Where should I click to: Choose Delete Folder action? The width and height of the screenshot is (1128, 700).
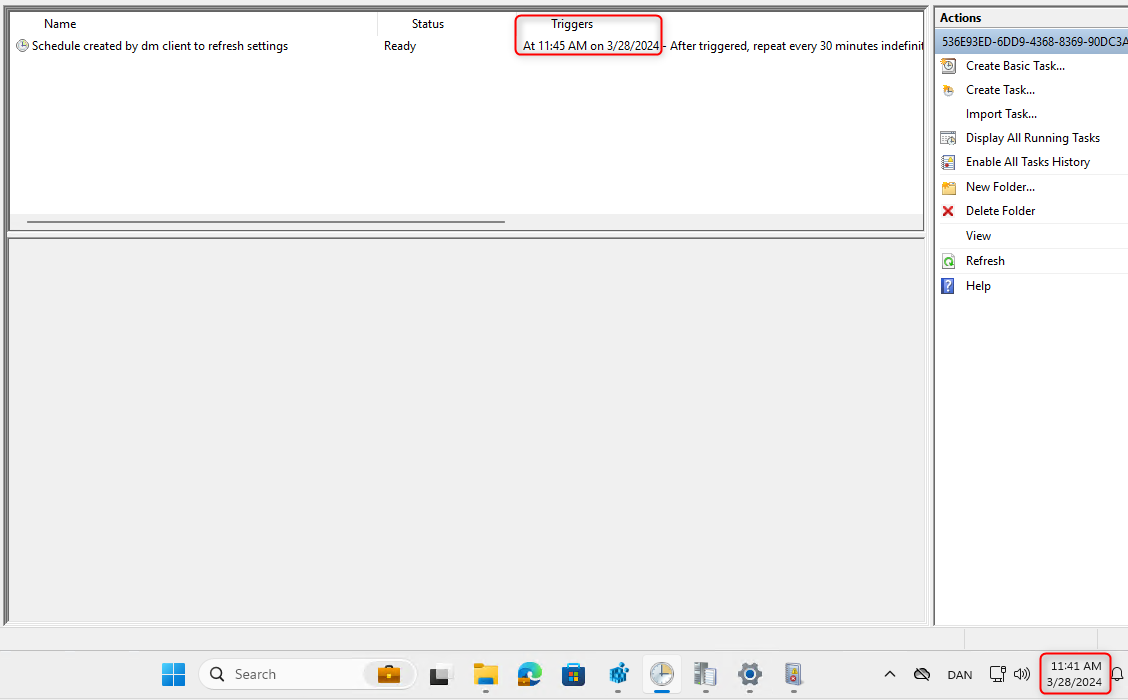(x=1000, y=211)
